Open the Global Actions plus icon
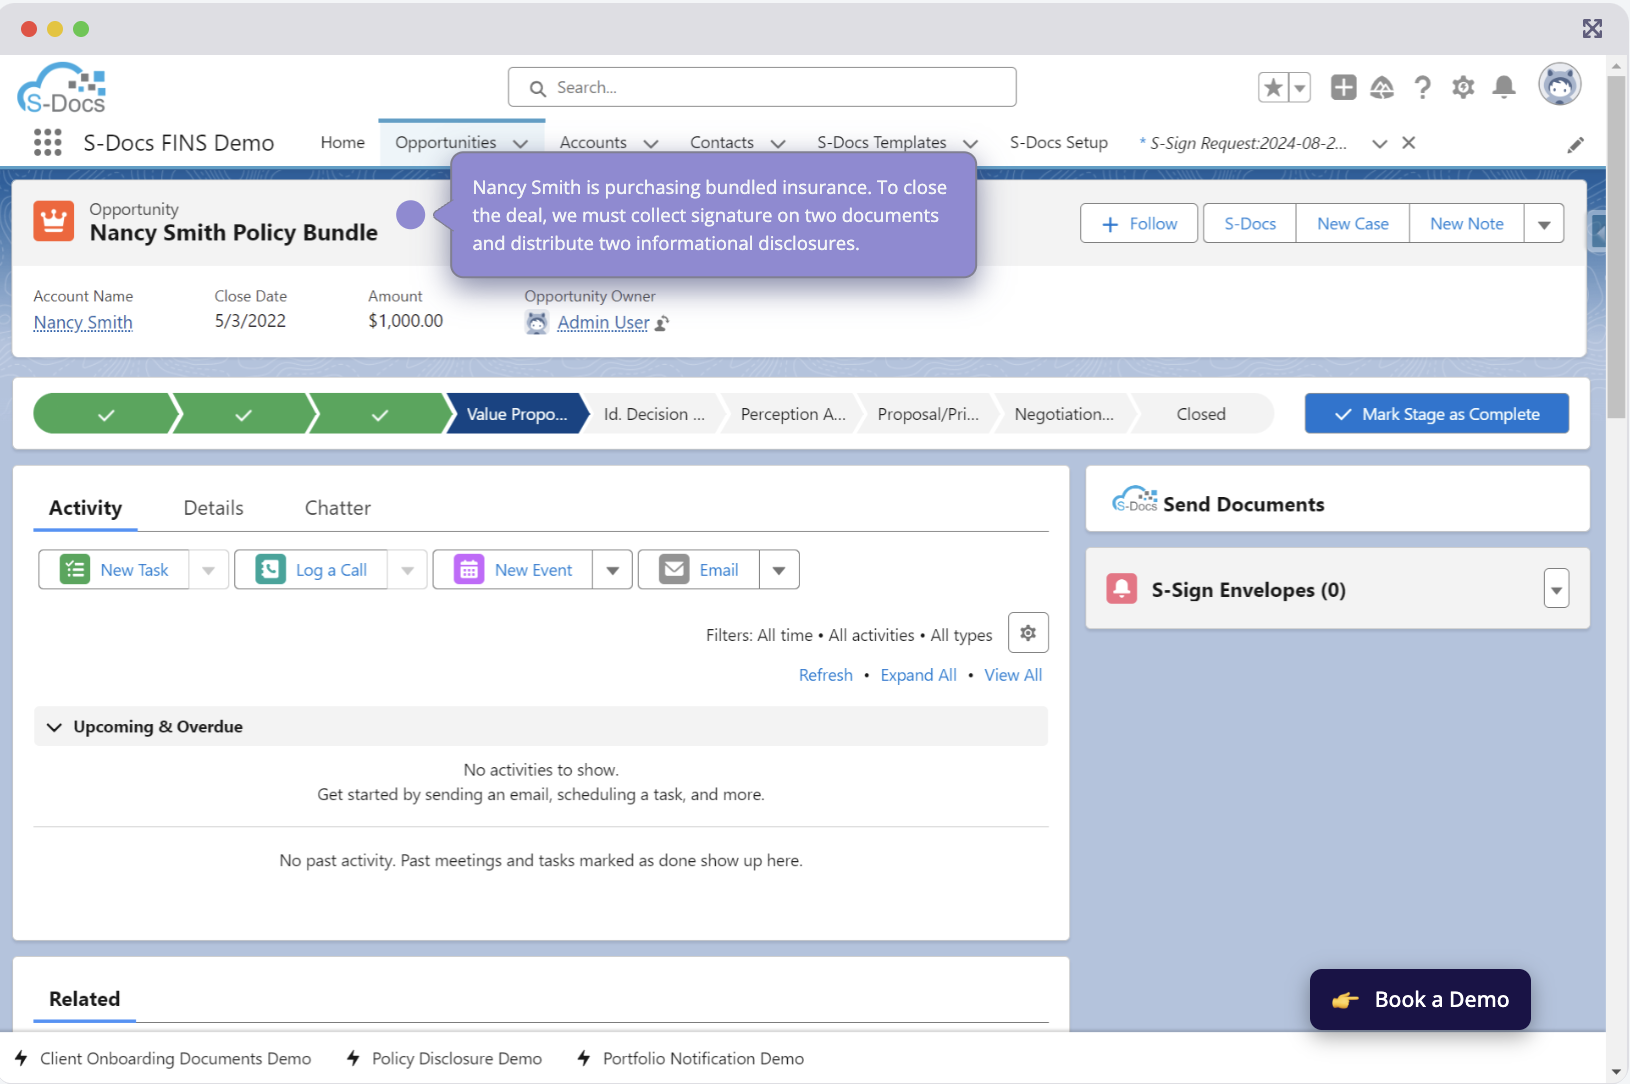This screenshot has width=1630, height=1084. point(1343,88)
